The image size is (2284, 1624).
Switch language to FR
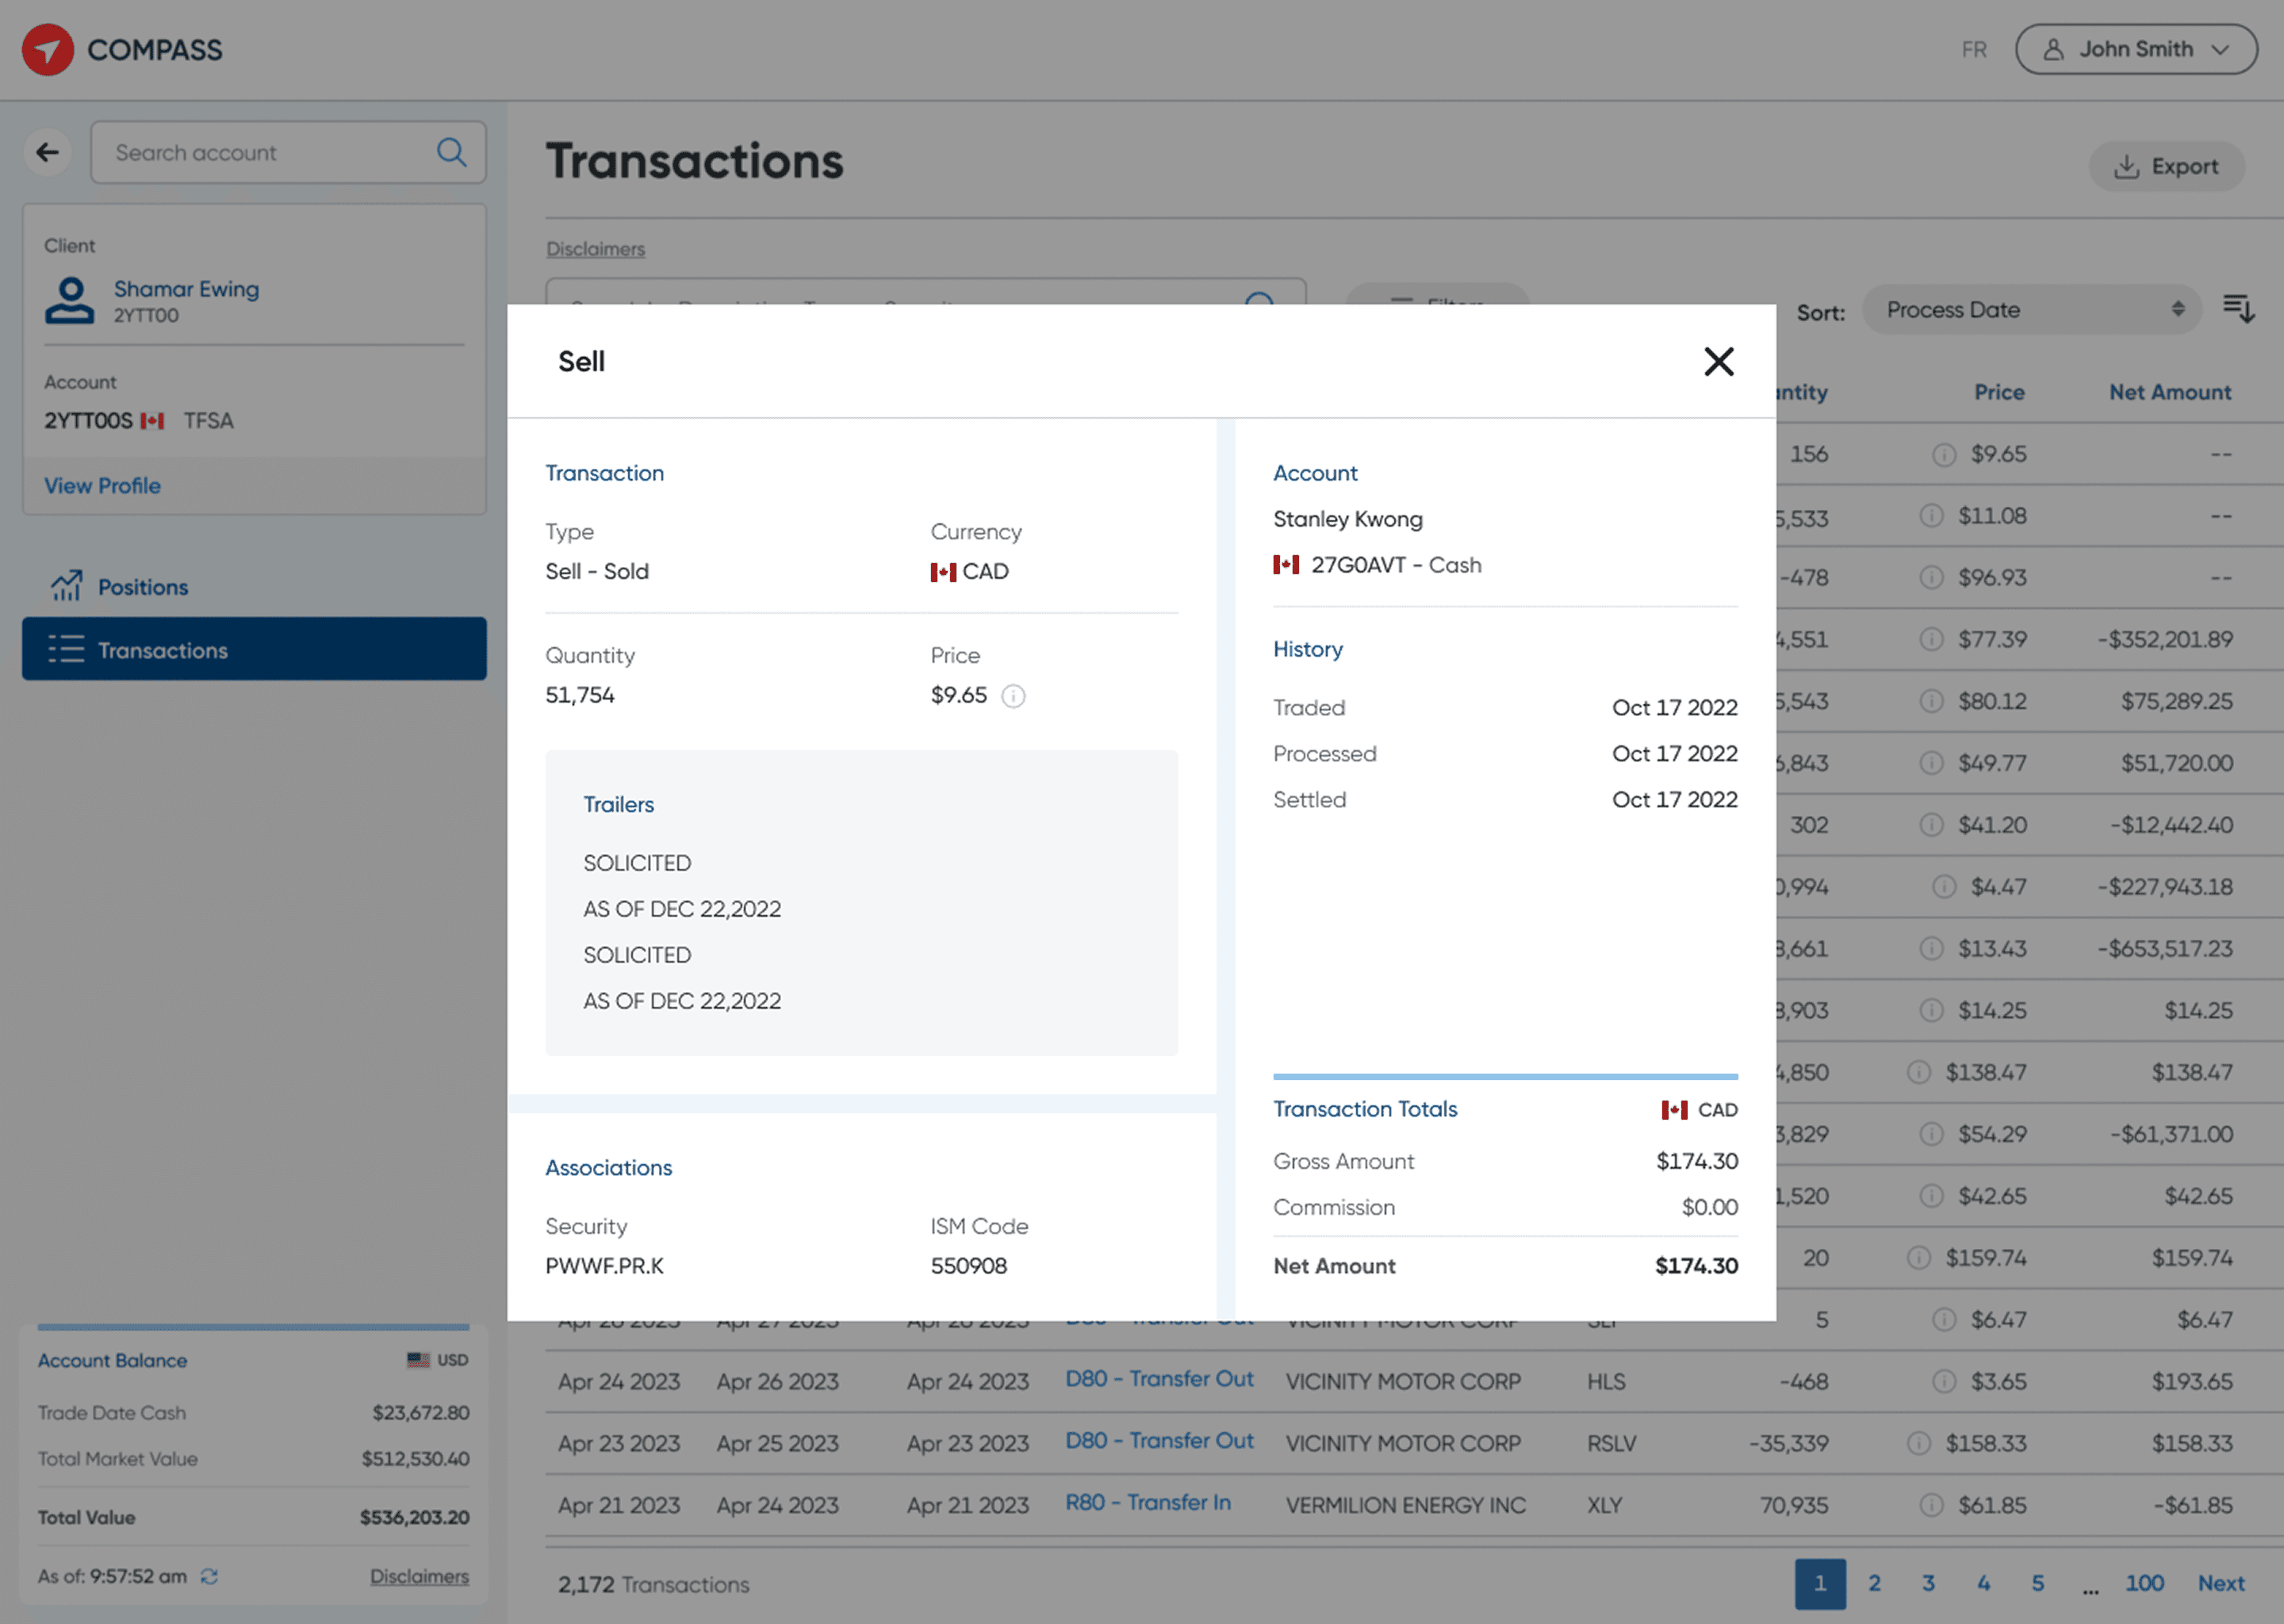click(1973, 49)
